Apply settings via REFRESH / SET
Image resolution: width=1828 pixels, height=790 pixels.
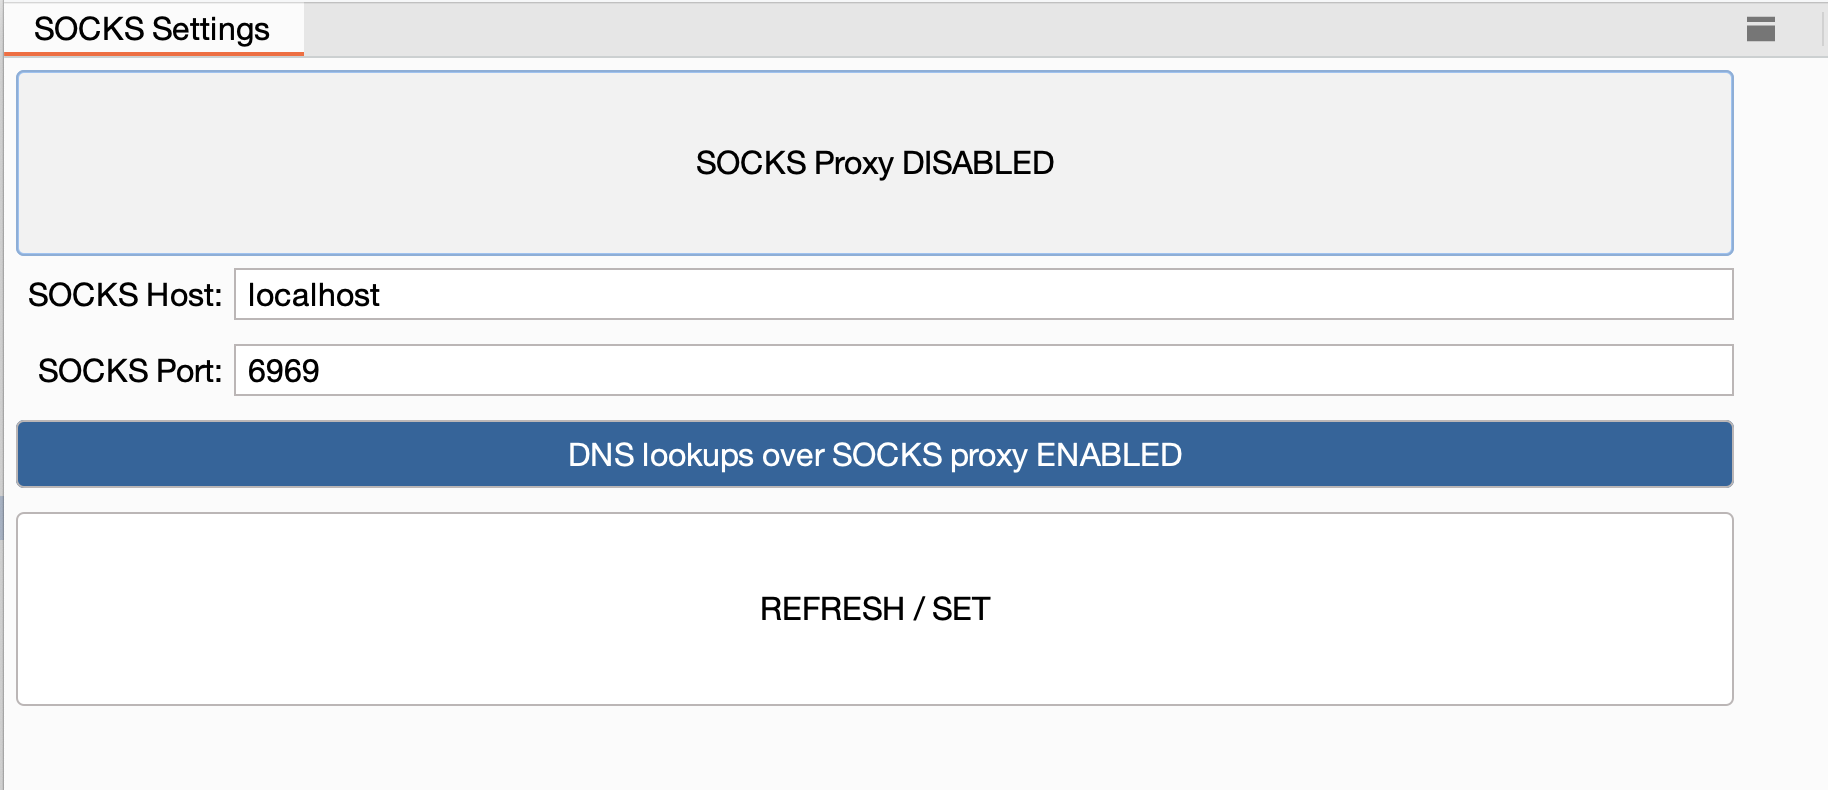tap(874, 607)
